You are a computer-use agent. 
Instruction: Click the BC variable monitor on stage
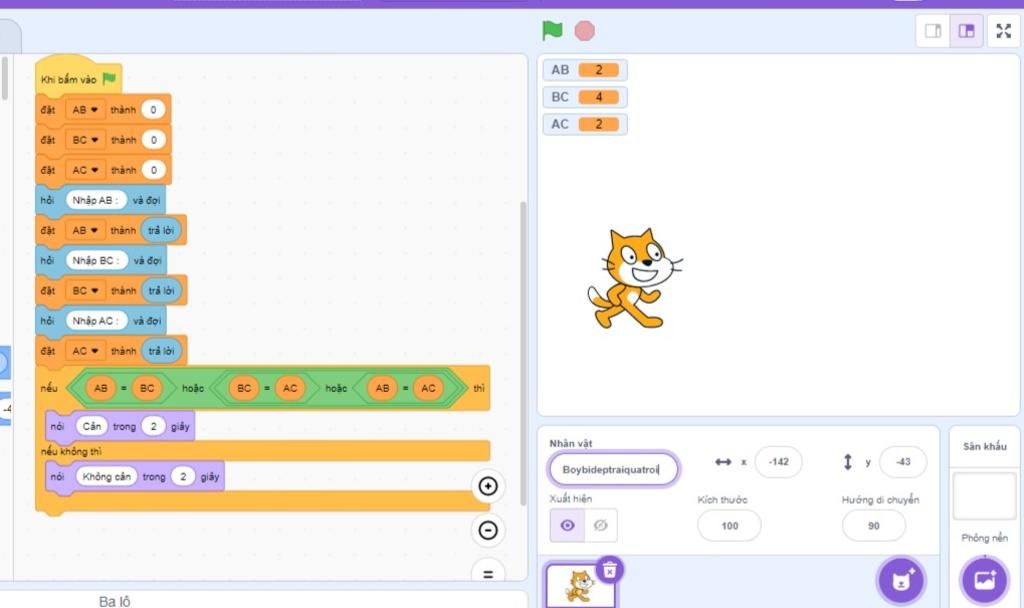click(585, 97)
